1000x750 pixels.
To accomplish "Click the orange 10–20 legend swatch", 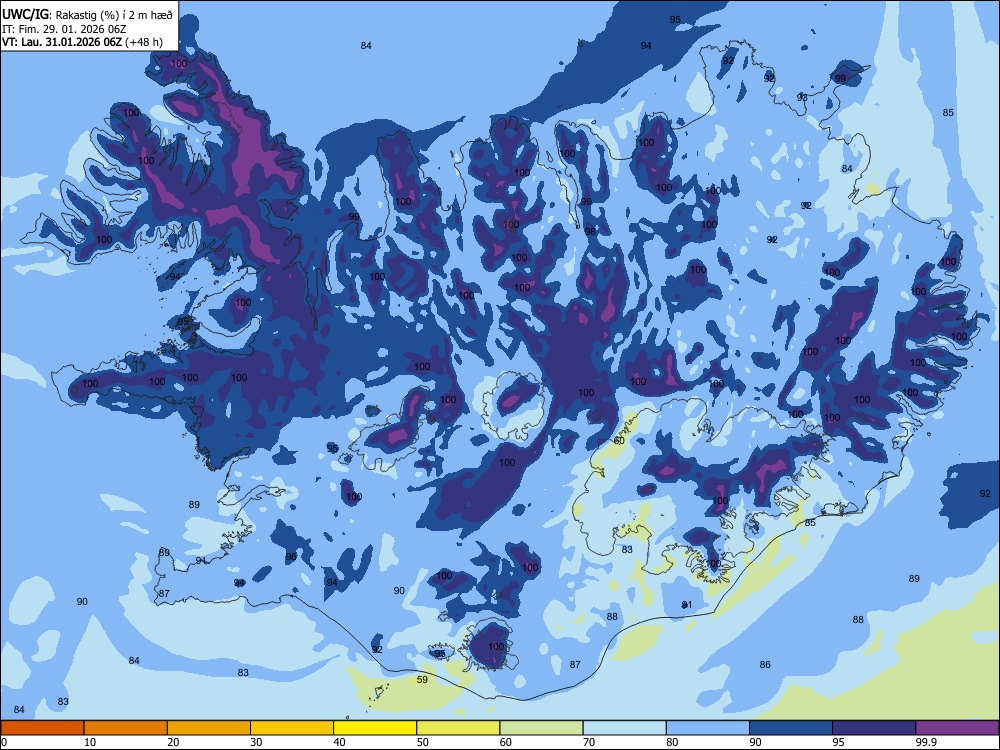I will pyautogui.click(x=126, y=728).
